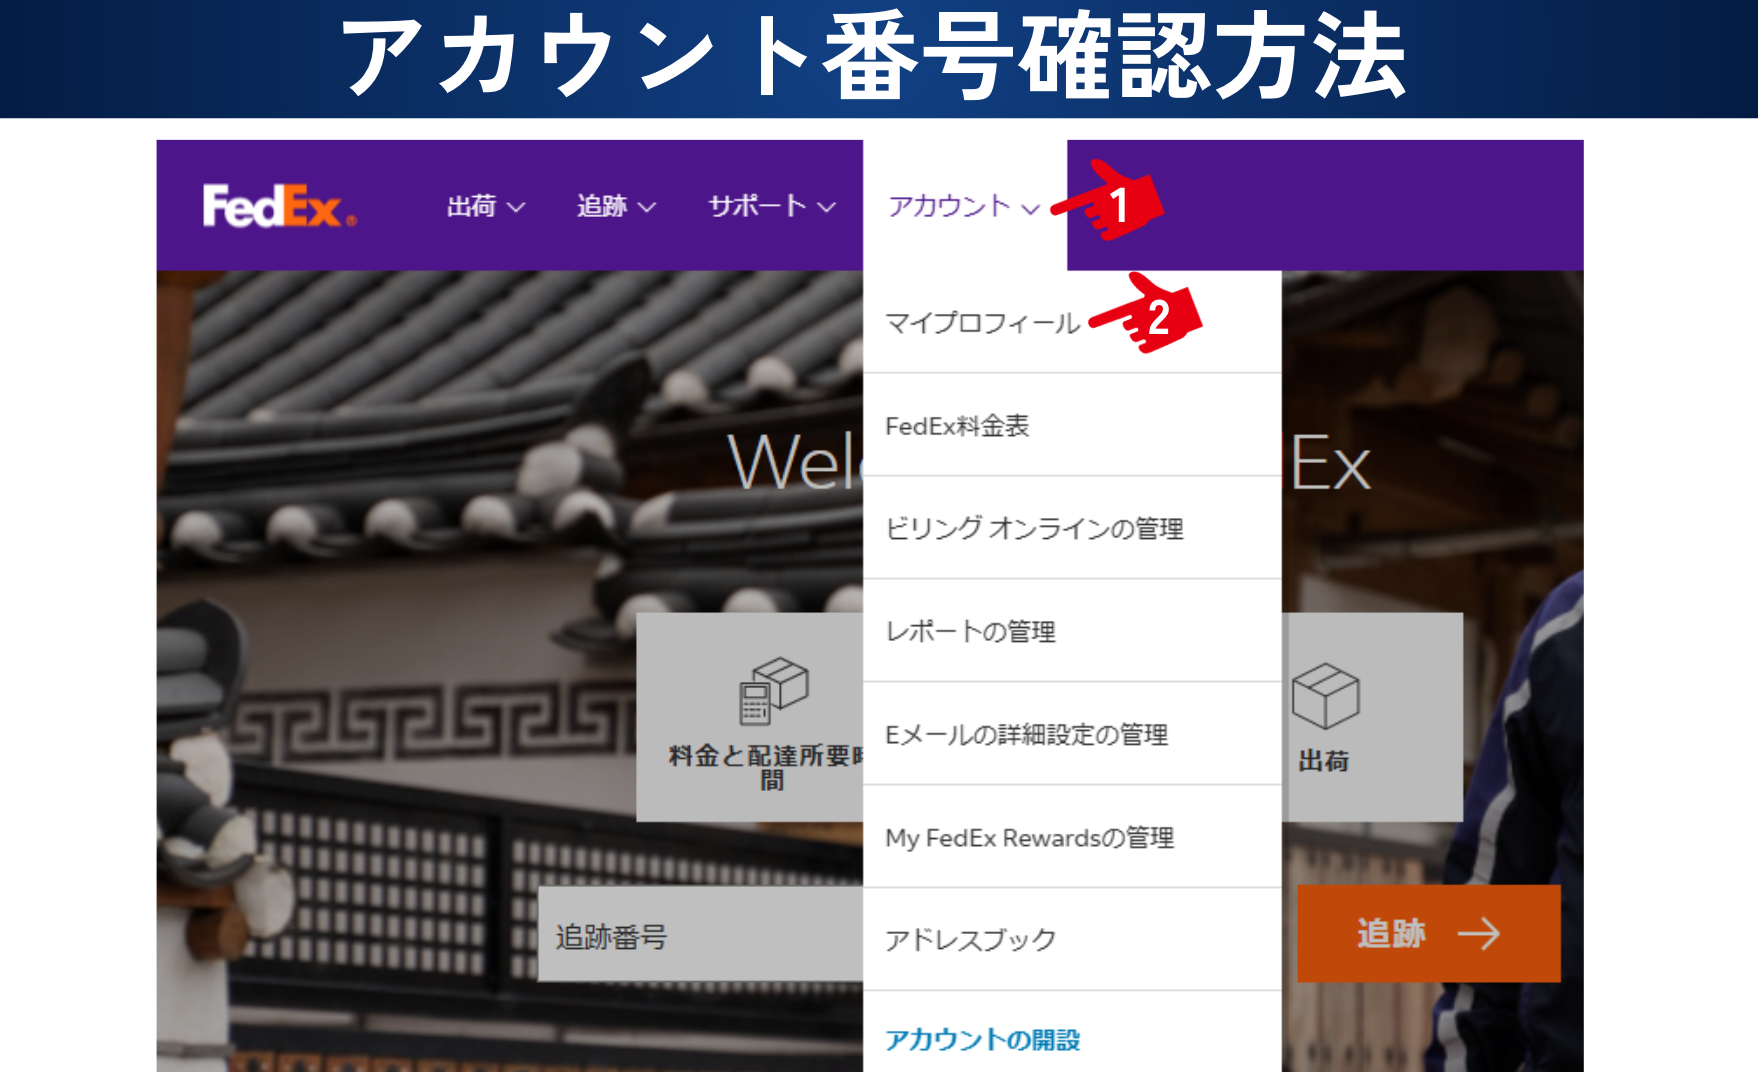Screen dimensions: 1758x1072
Task: Open ビリング オンラインの管理
Action: pos(1034,529)
